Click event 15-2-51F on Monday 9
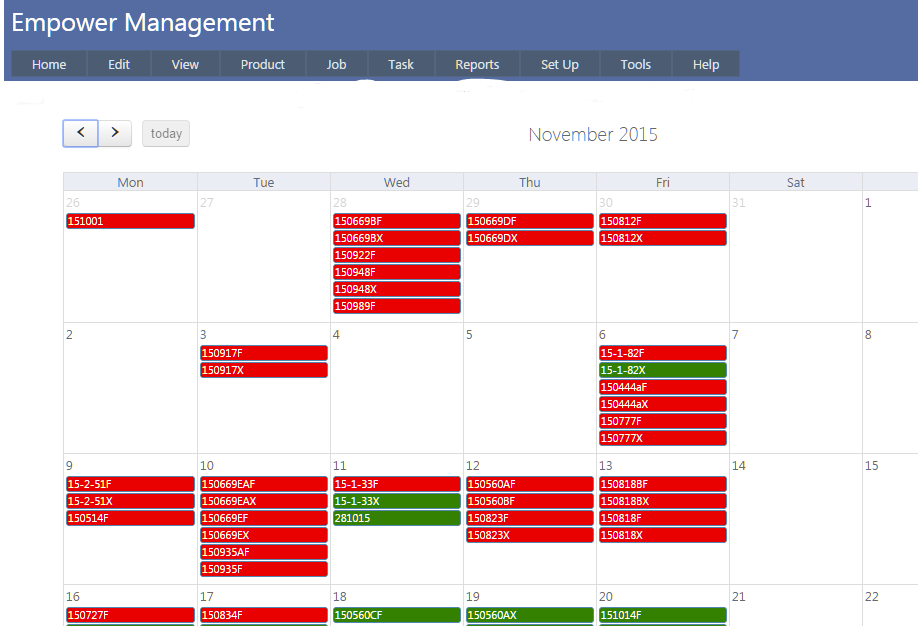Viewport: 918px width, 626px height. 130,484
